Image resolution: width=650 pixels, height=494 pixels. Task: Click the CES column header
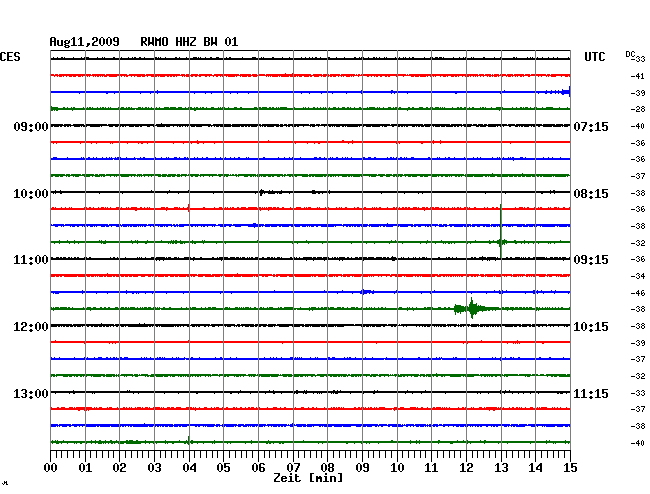pyautogui.click(x=10, y=57)
